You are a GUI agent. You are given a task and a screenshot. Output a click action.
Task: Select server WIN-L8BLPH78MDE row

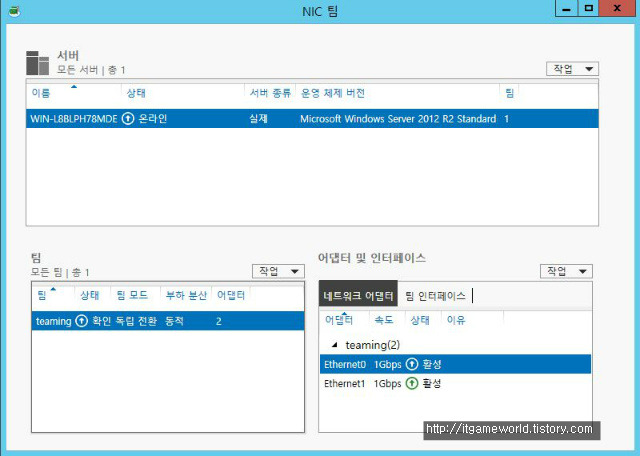pos(312,119)
